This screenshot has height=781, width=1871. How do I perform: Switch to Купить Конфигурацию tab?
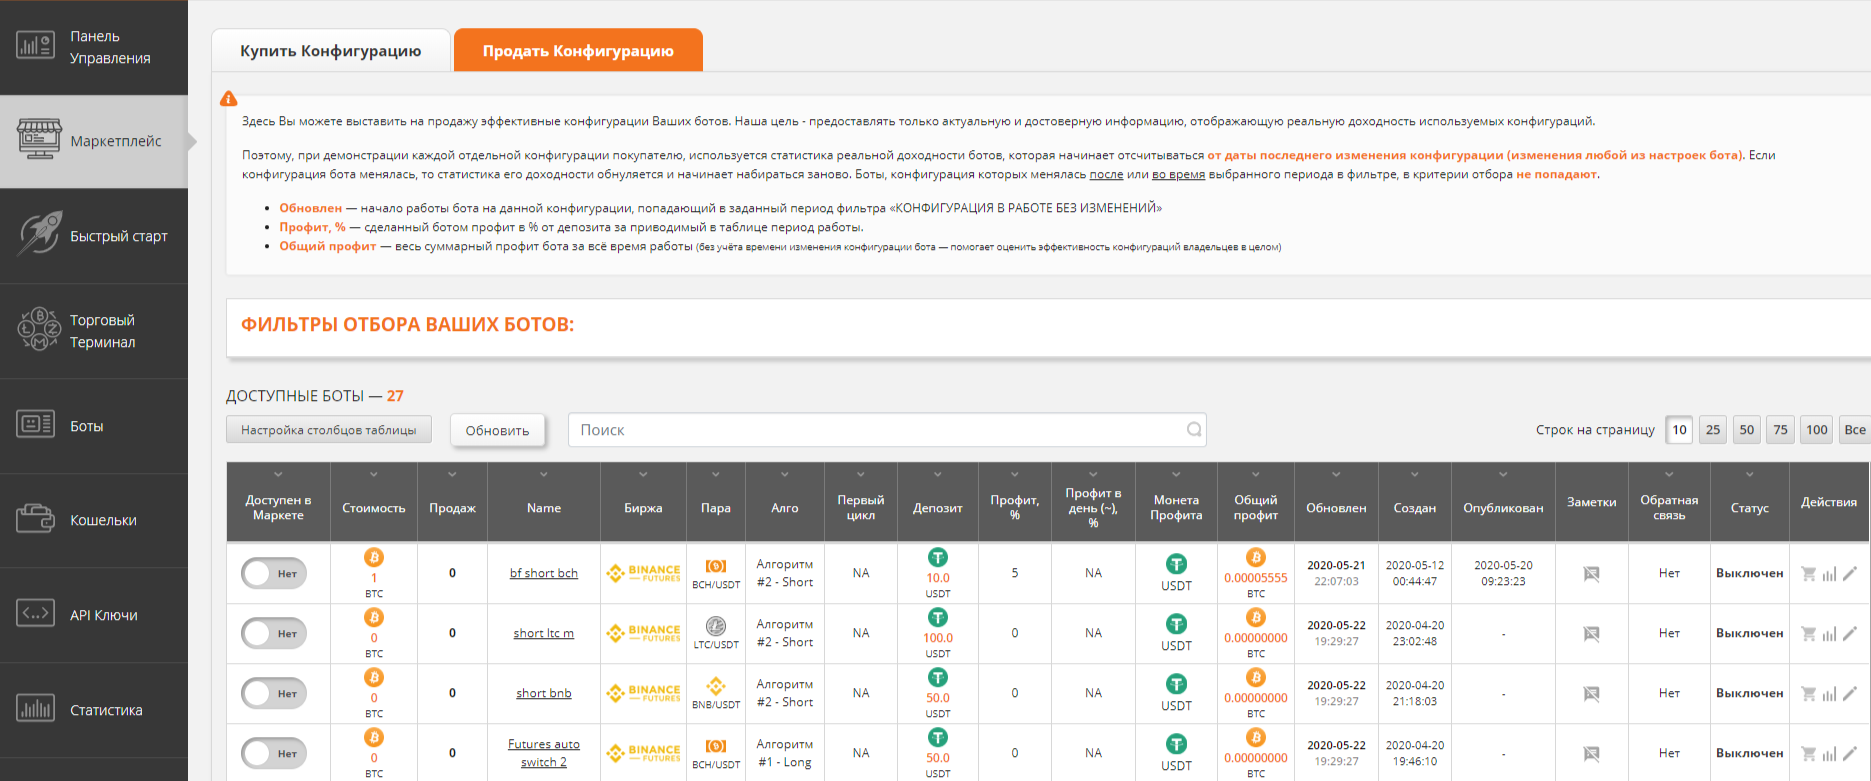tap(330, 51)
